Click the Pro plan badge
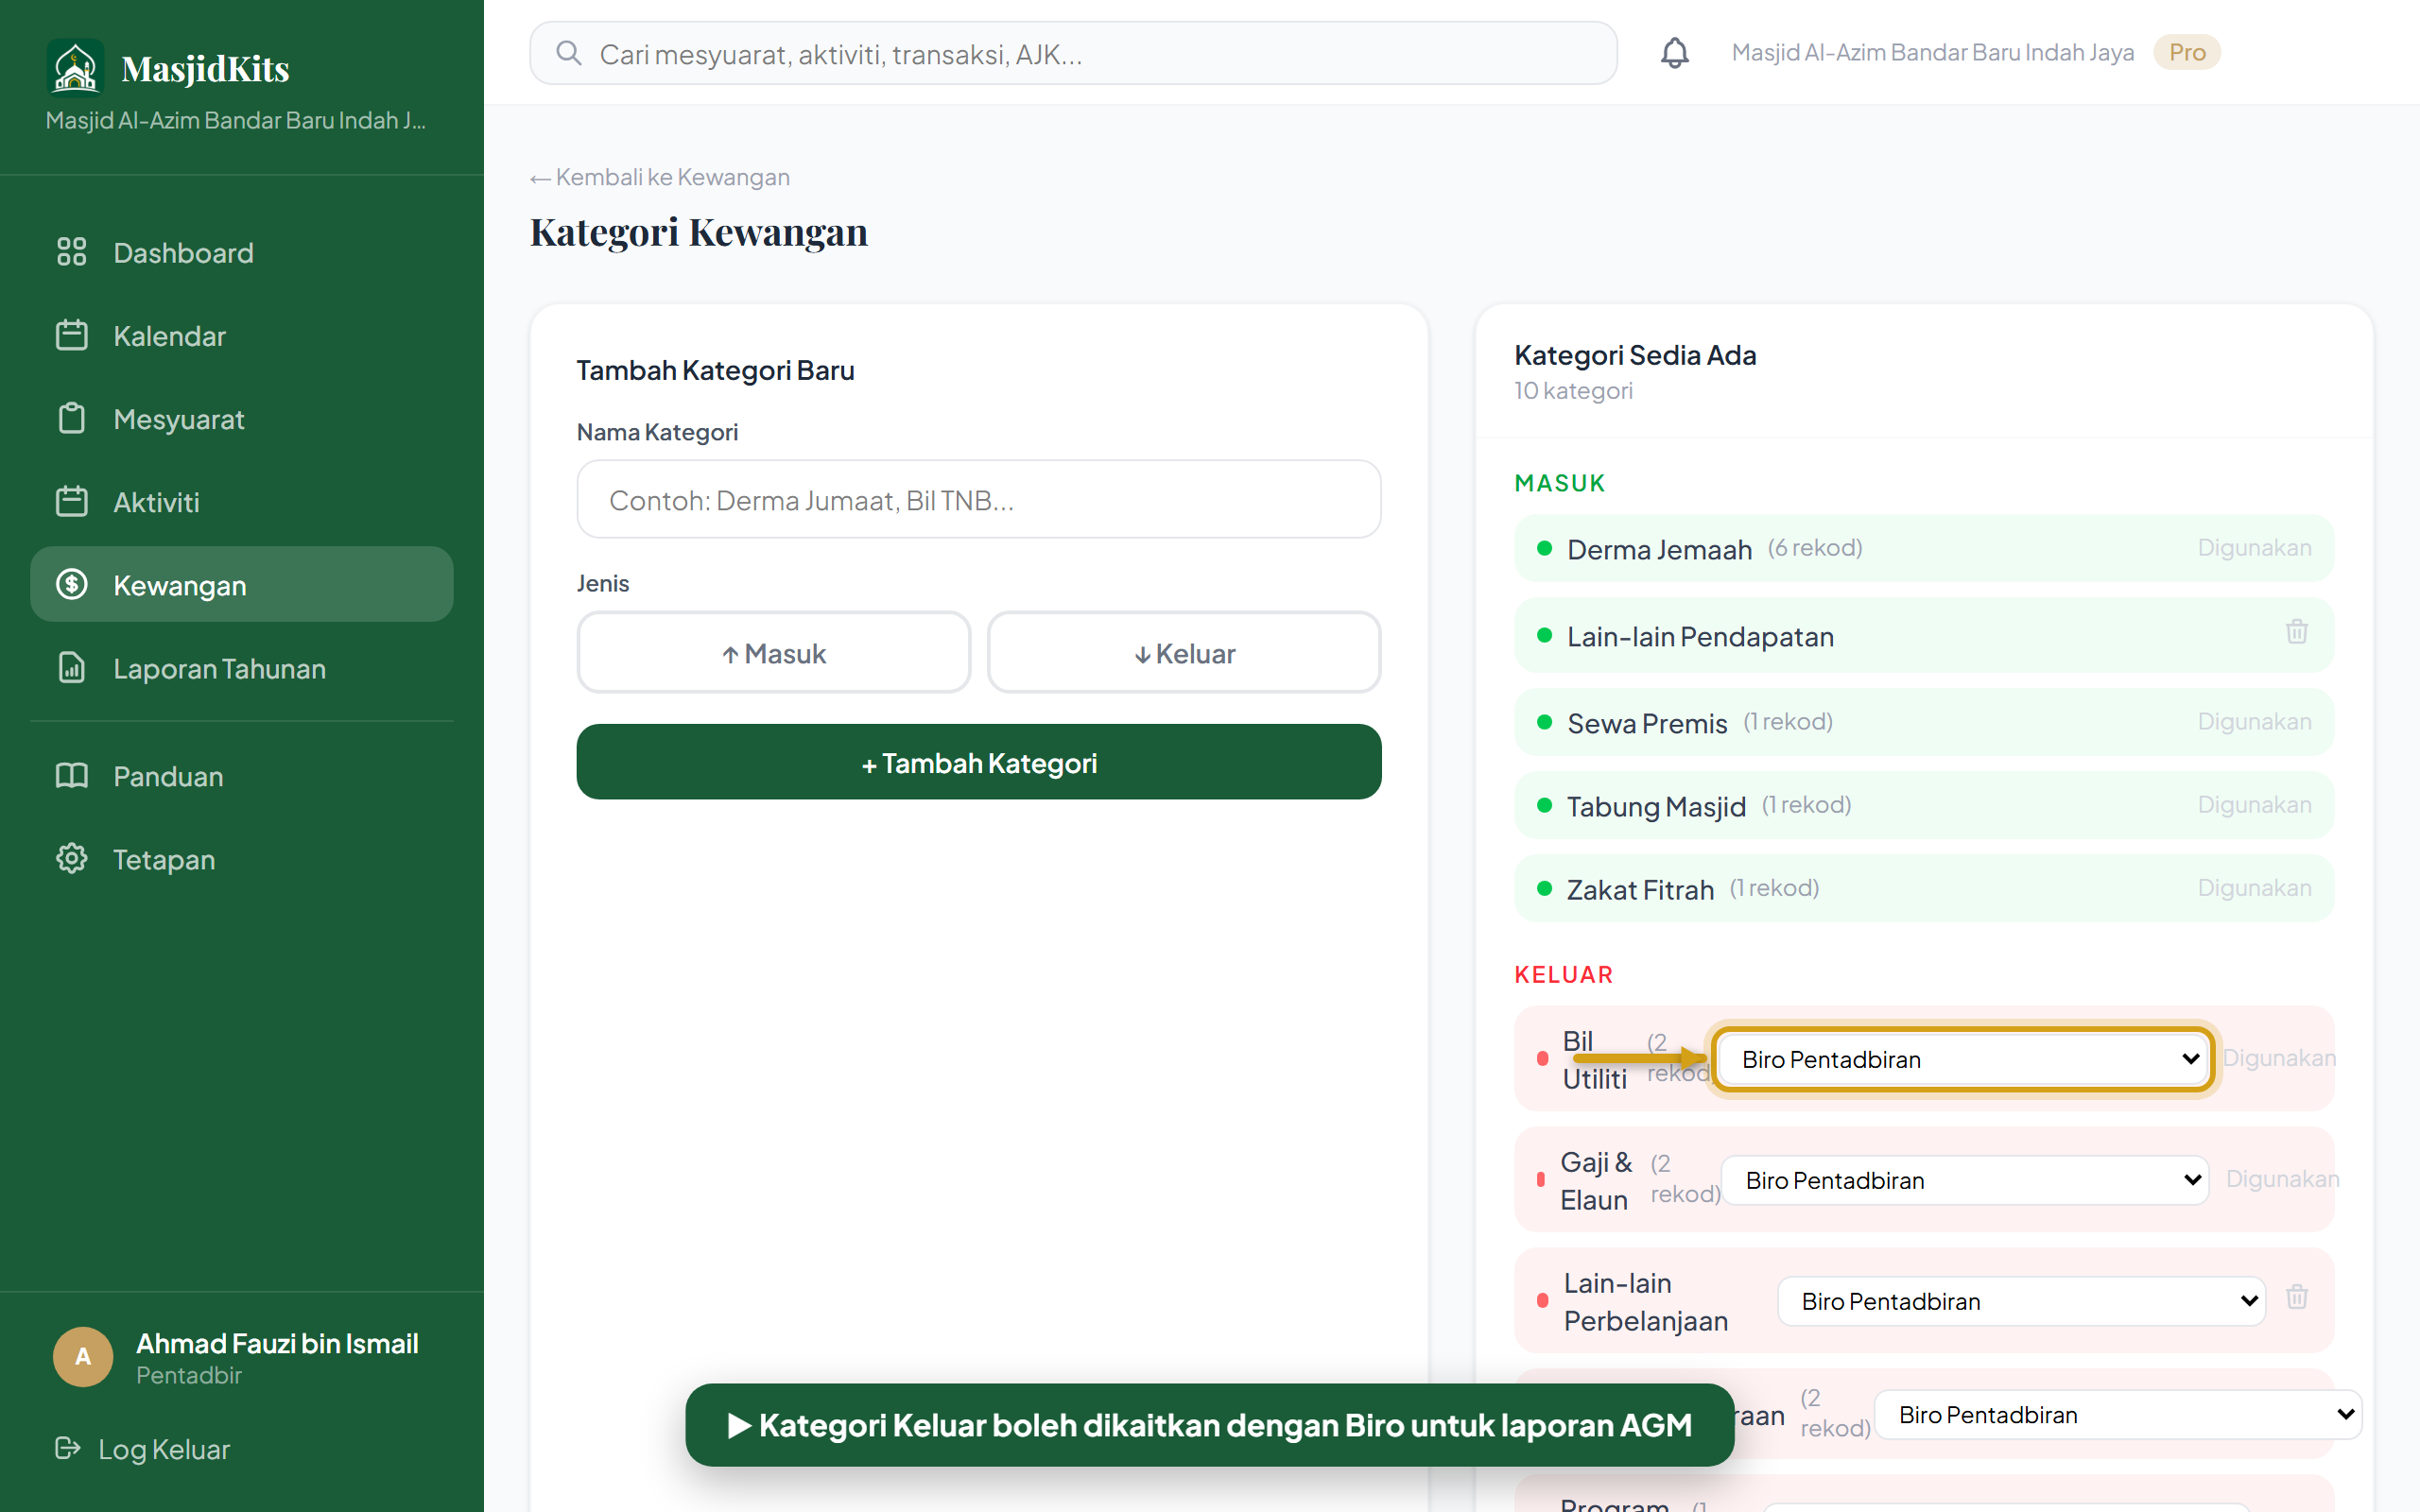2420x1512 pixels. point(2186,52)
